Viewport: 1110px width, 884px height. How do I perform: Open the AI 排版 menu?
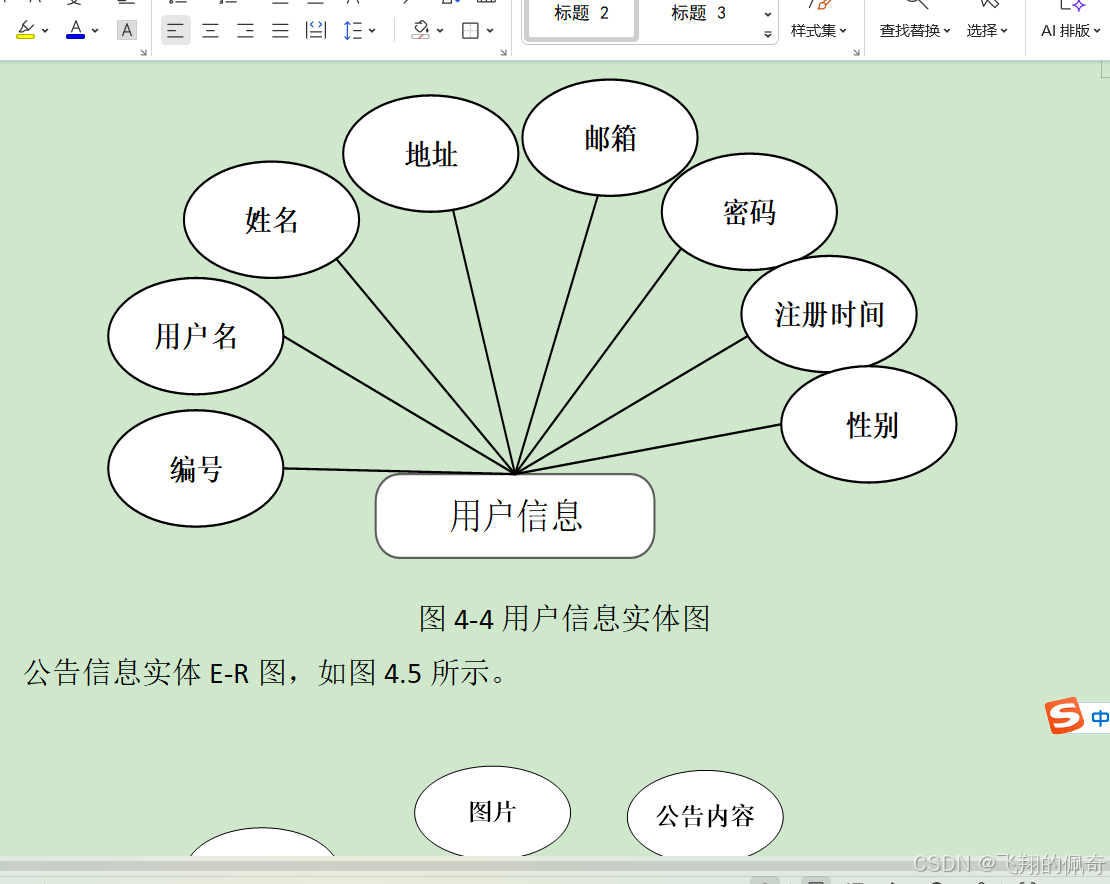point(1067,30)
